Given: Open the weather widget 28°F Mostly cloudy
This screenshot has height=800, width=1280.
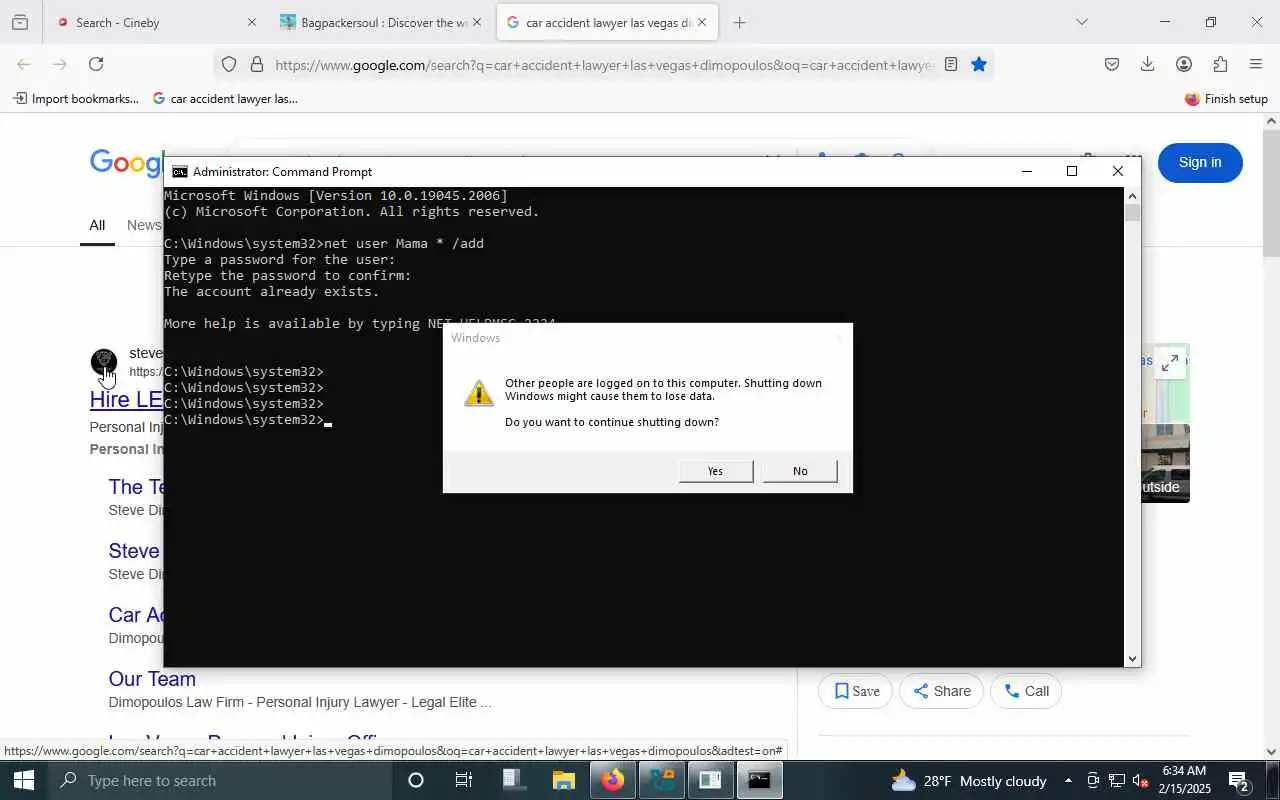Looking at the screenshot, I should (968, 781).
